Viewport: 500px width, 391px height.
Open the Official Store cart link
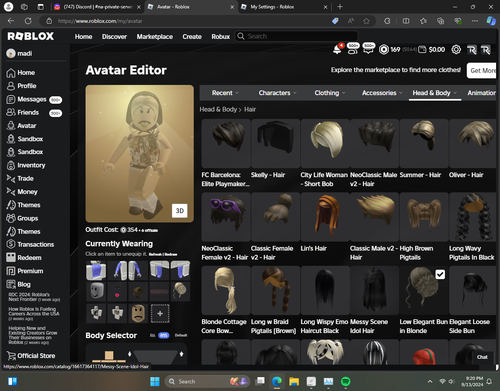pos(31,356)
